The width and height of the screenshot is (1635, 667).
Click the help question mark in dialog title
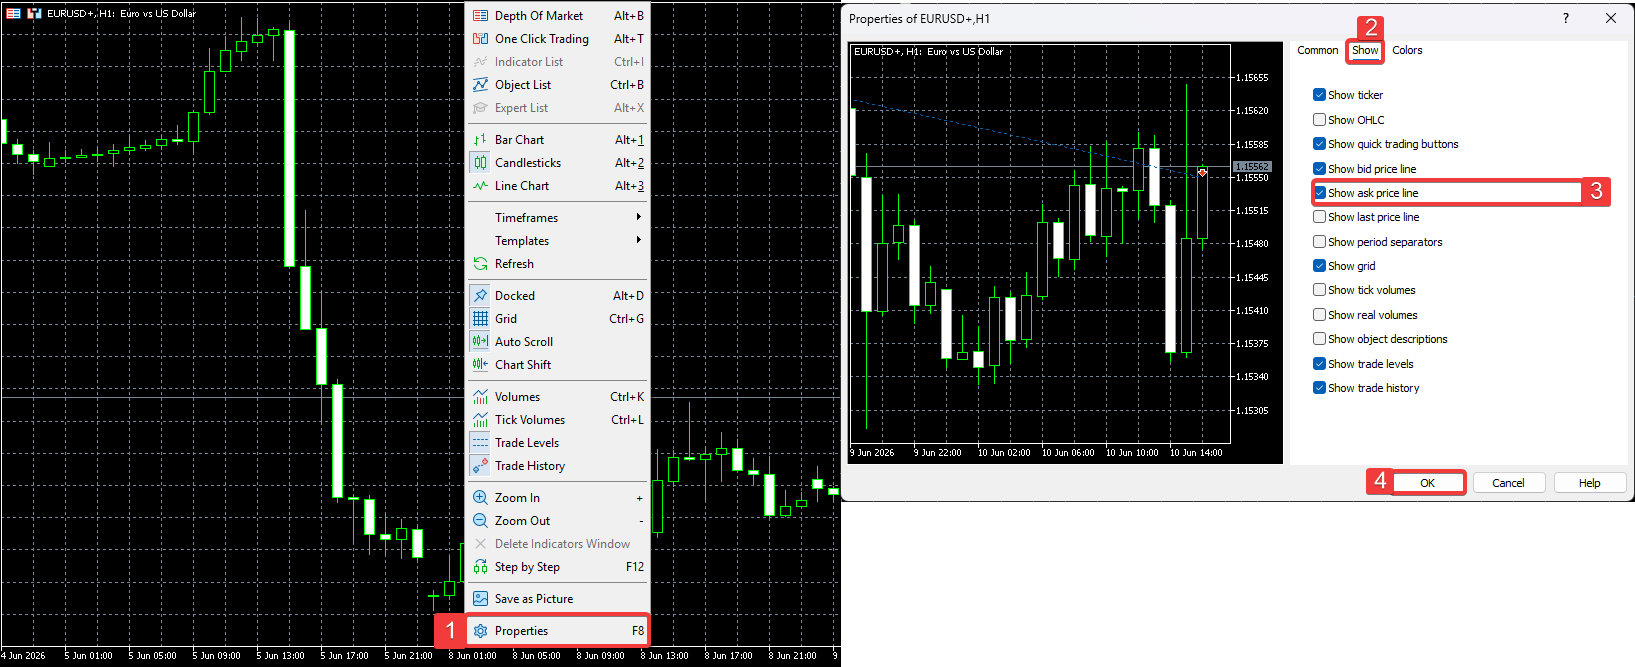1566,18
